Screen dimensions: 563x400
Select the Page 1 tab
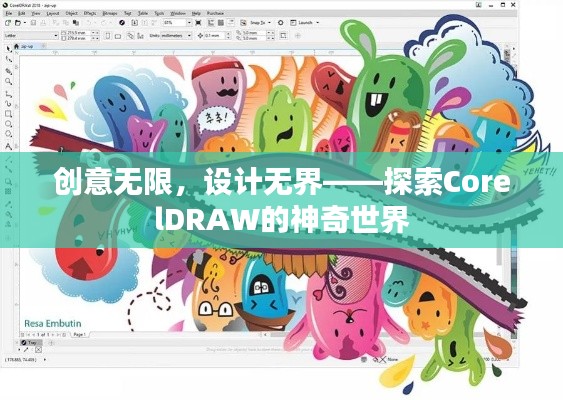(x=79, y=334)
